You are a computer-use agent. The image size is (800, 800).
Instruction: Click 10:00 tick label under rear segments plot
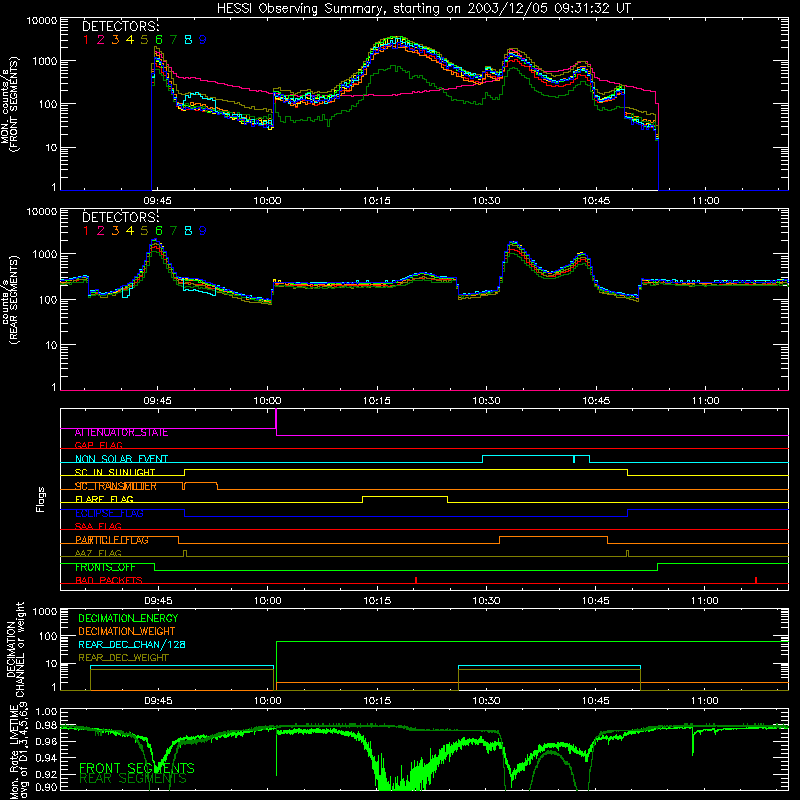point(267,401)
